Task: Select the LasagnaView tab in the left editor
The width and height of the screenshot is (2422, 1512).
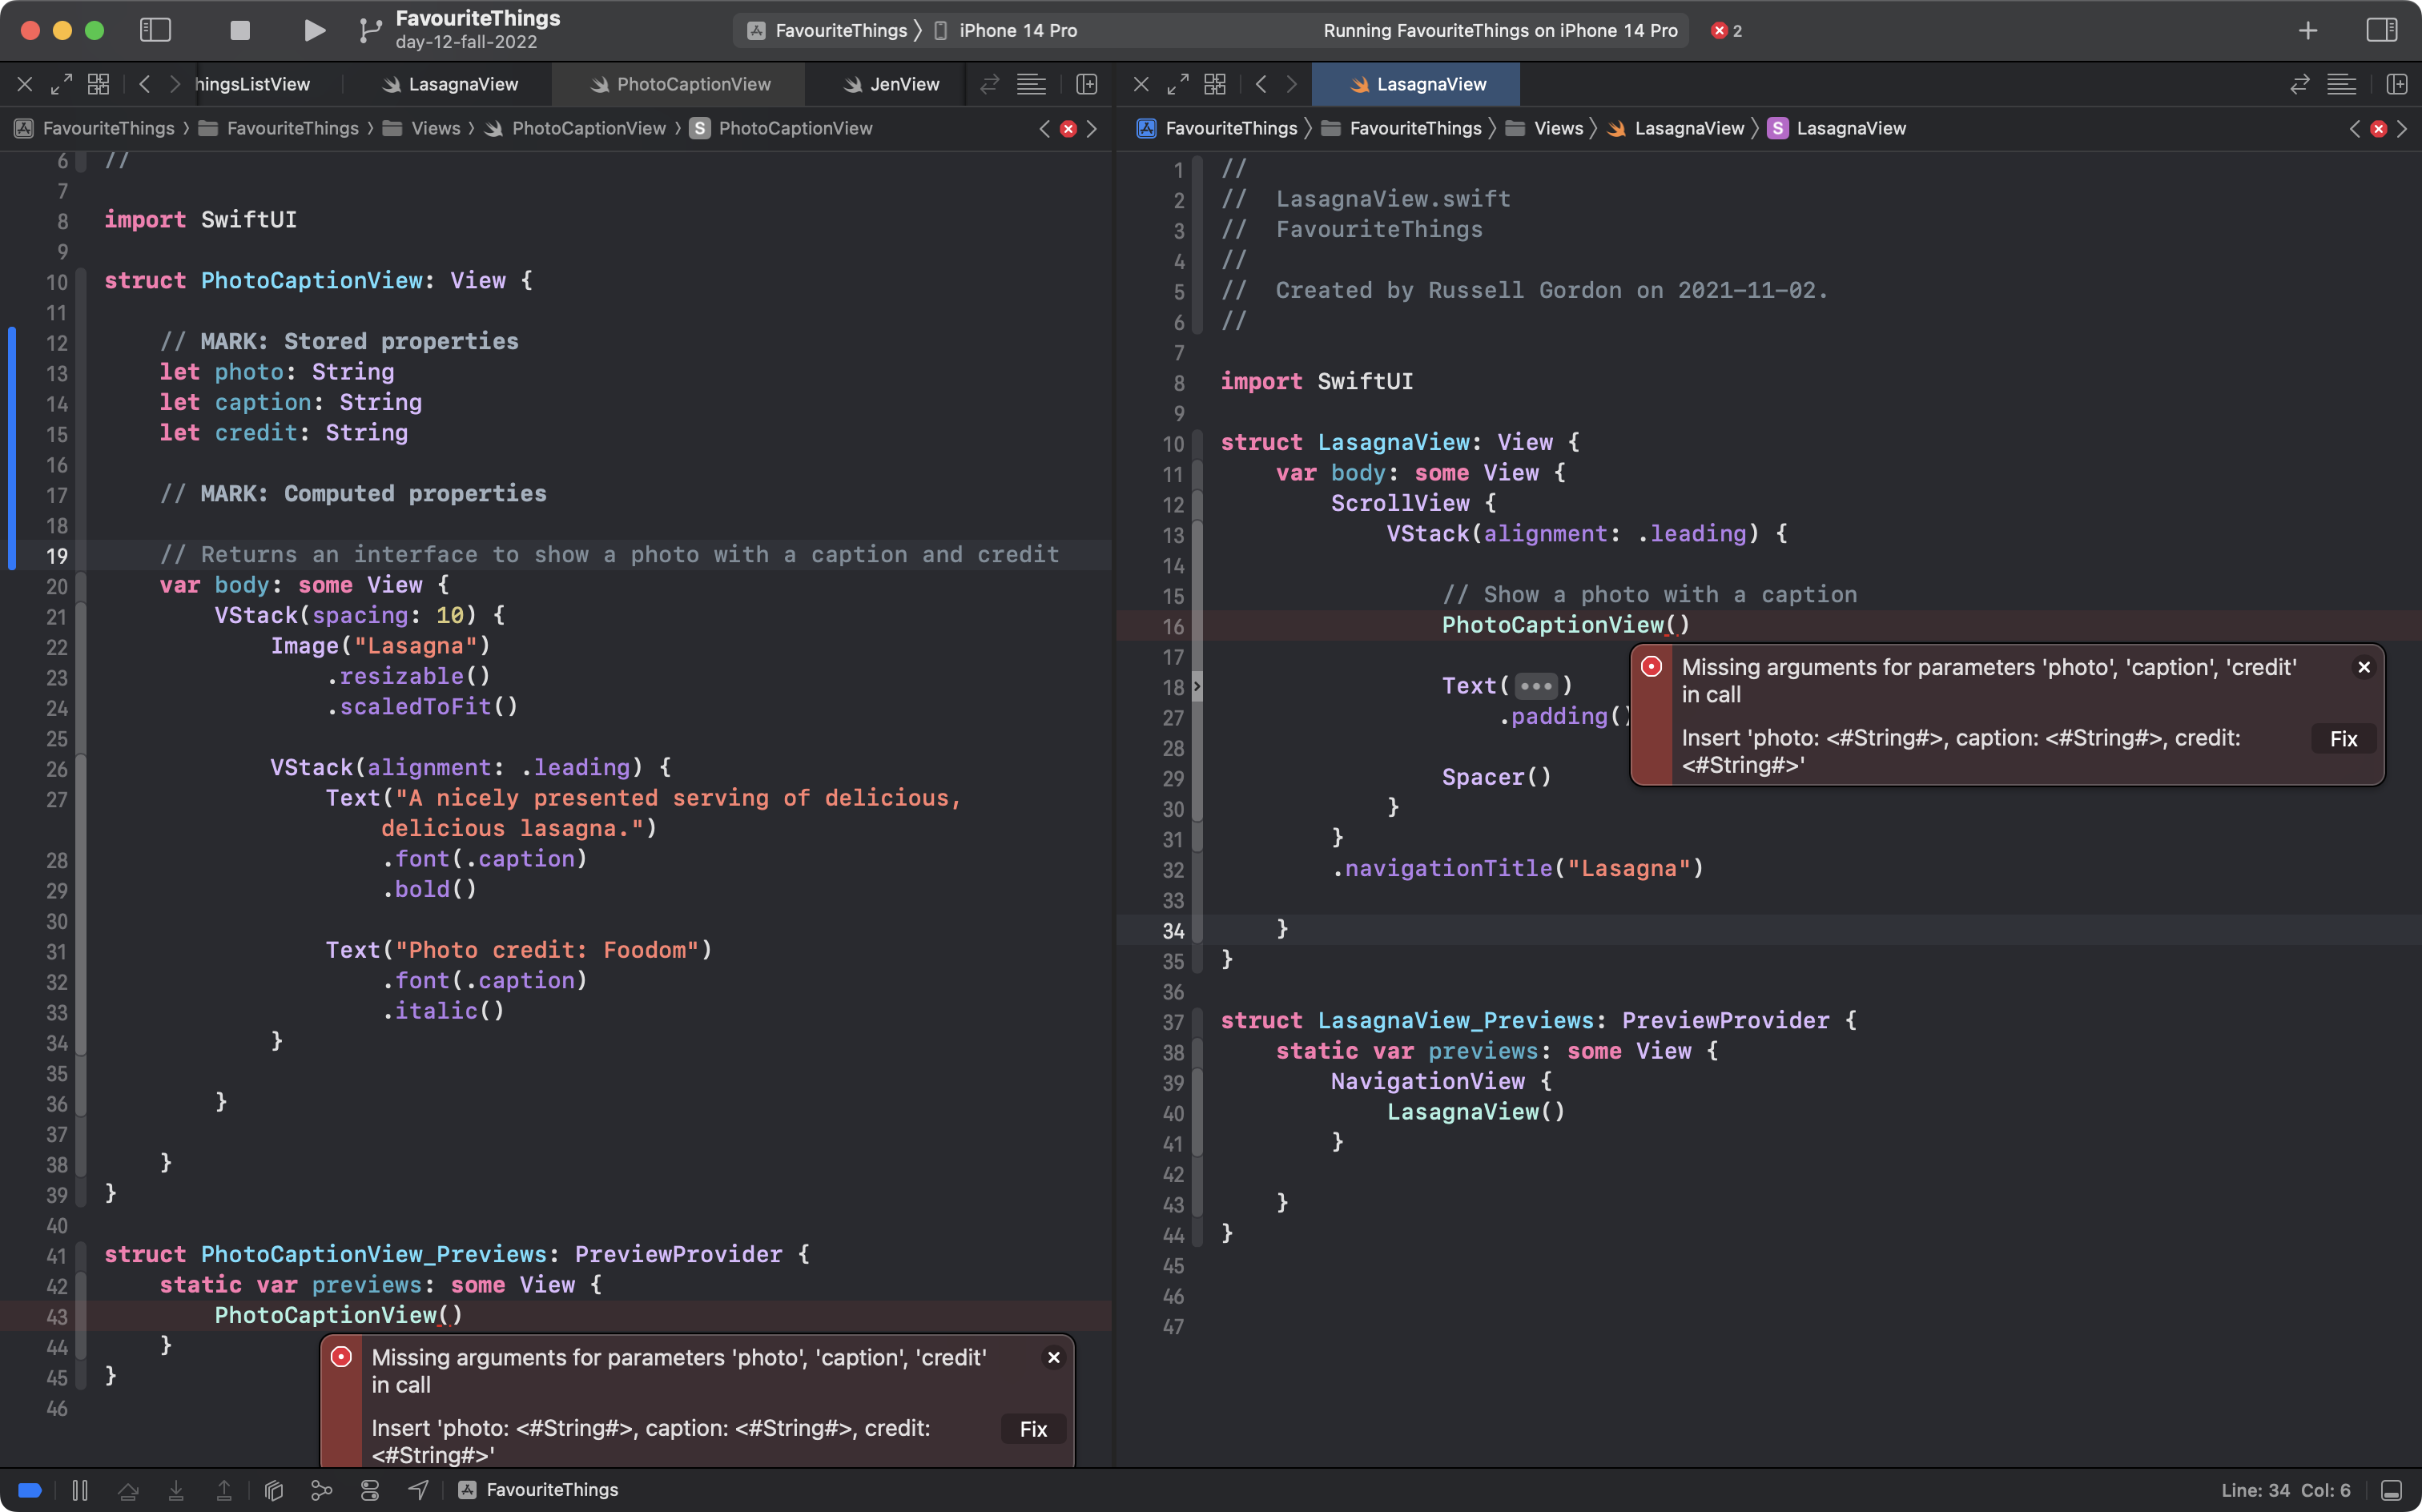Action: [x=450, y=84]
